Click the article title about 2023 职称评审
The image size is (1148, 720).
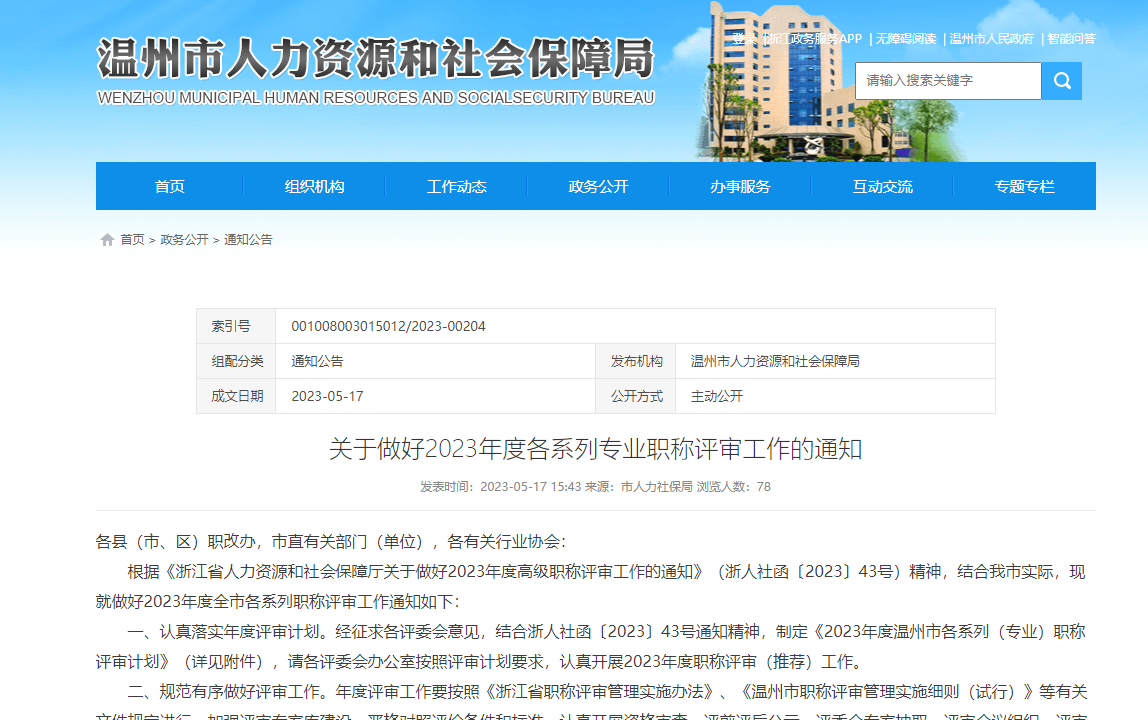(x=595, y=449)
